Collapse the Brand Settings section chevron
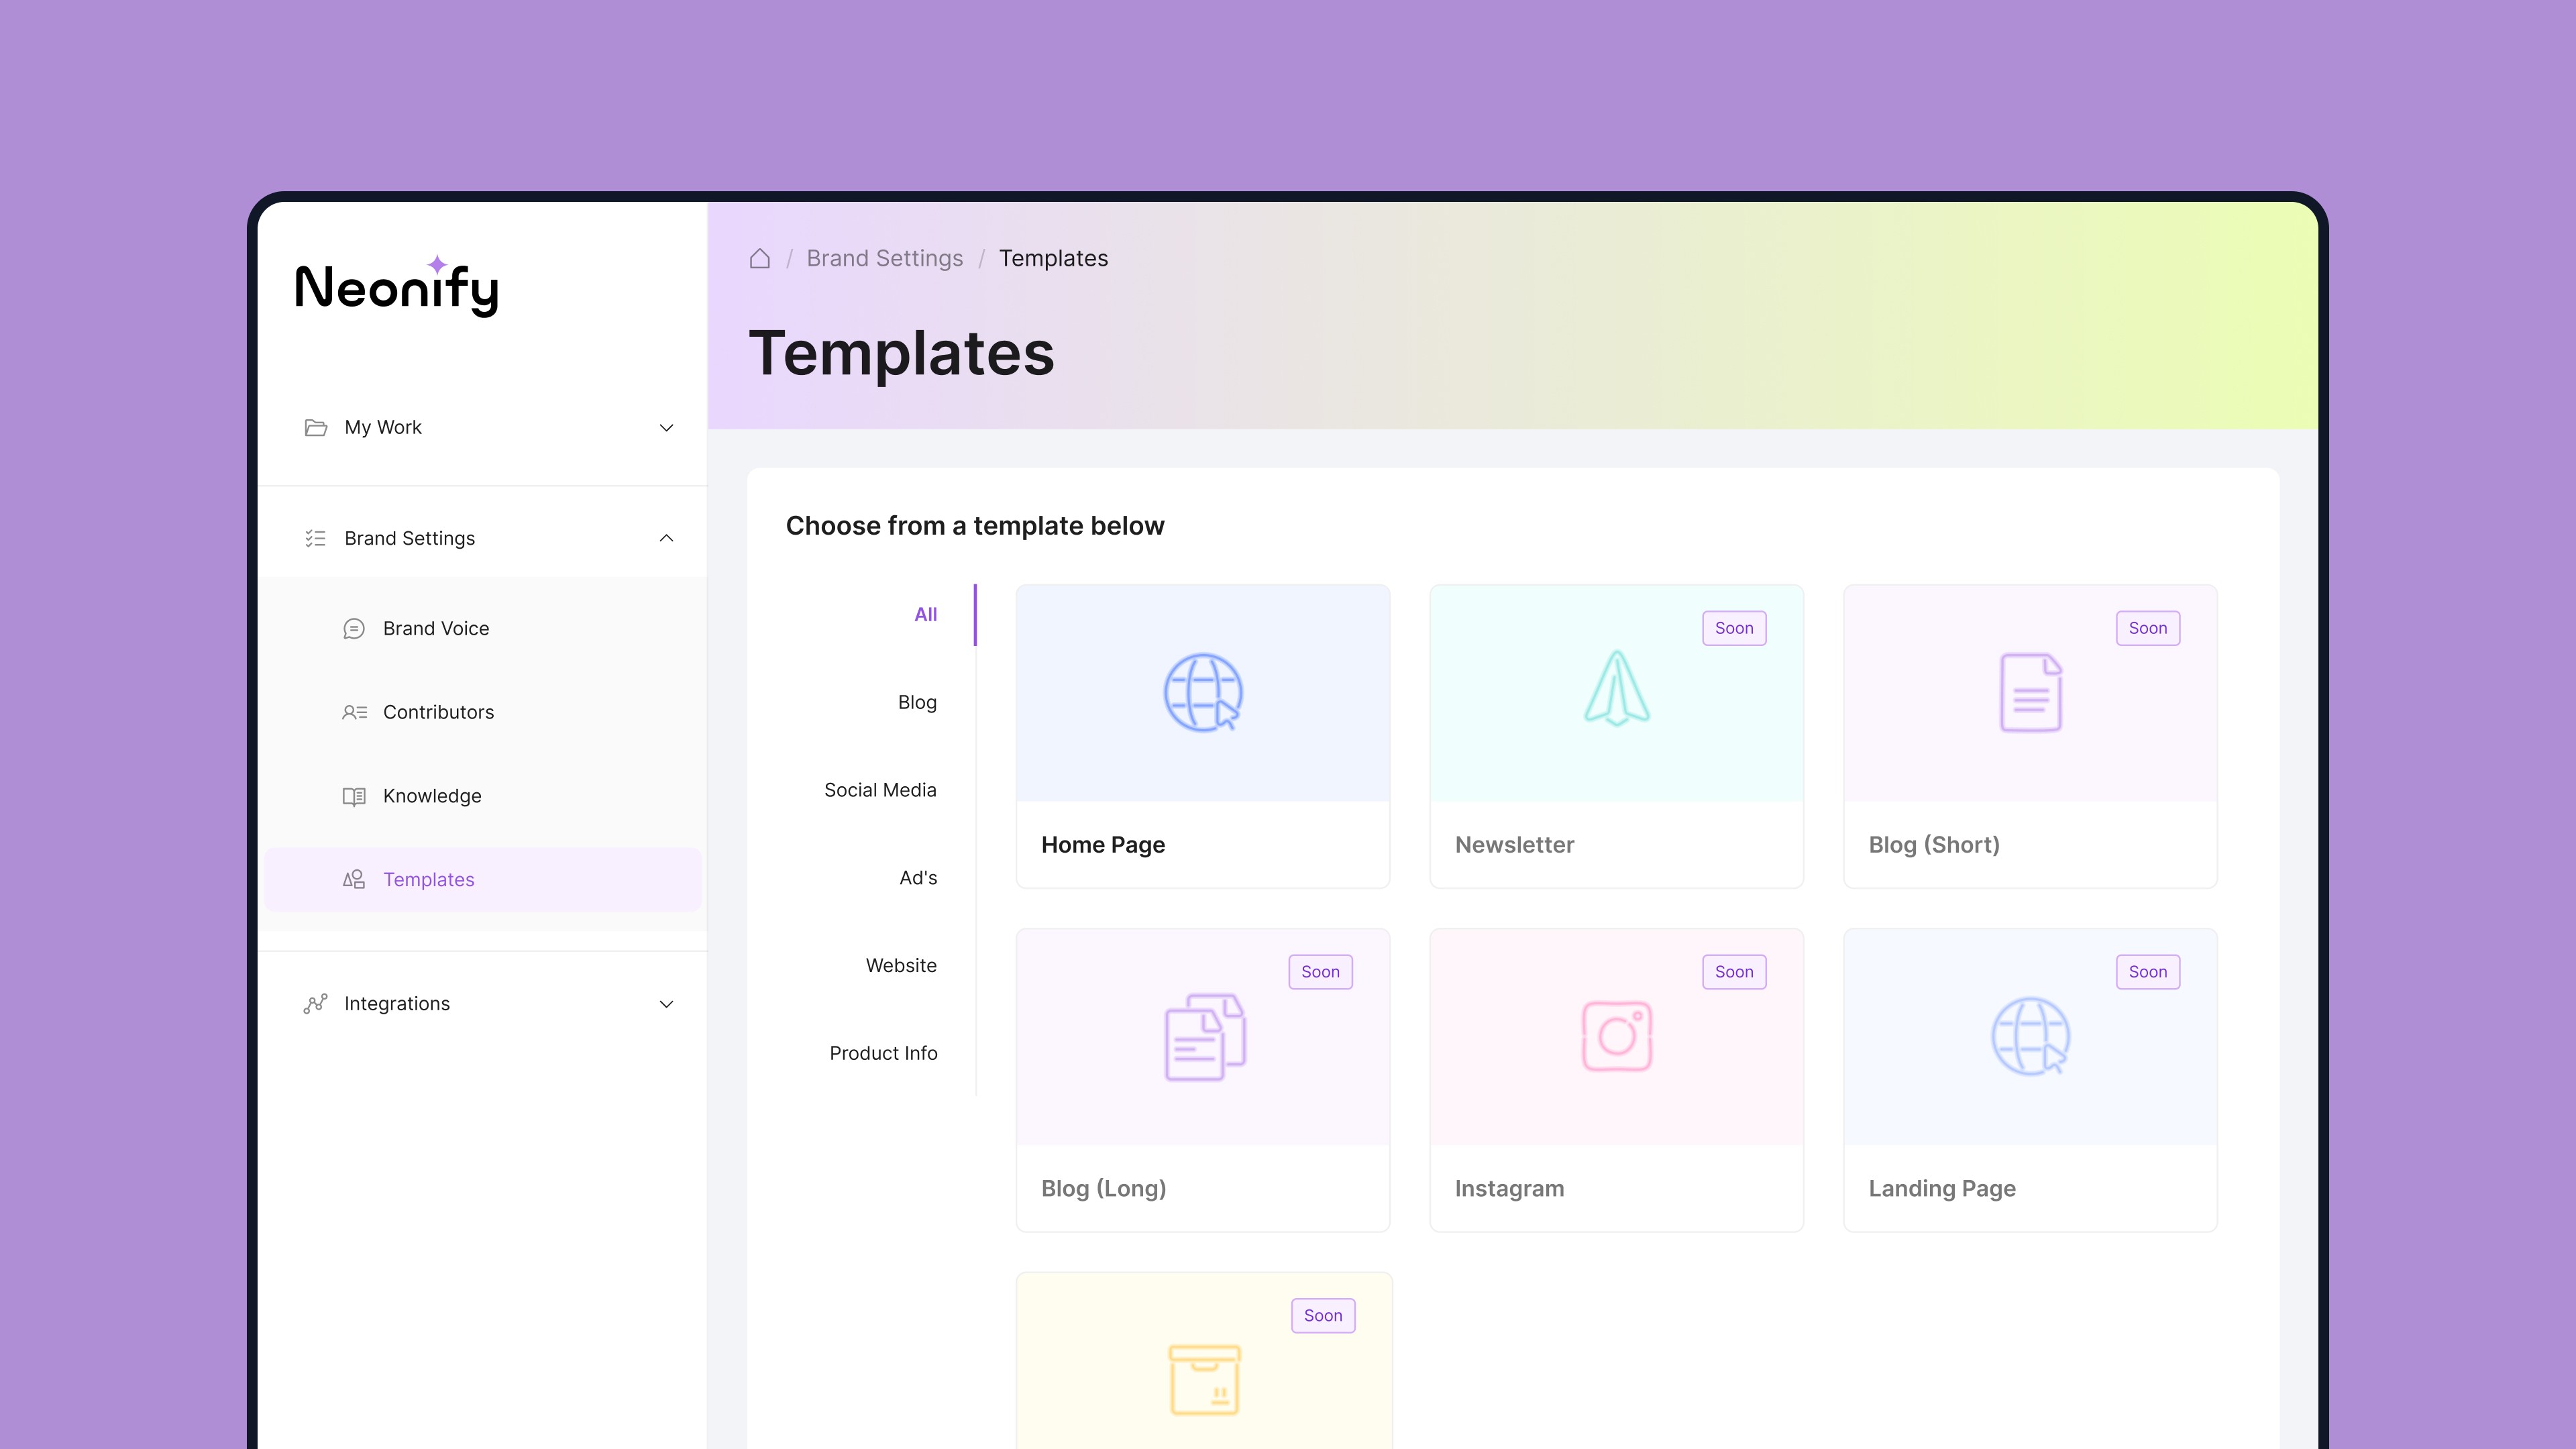The image size is (2576, 1449). [666, 538]
